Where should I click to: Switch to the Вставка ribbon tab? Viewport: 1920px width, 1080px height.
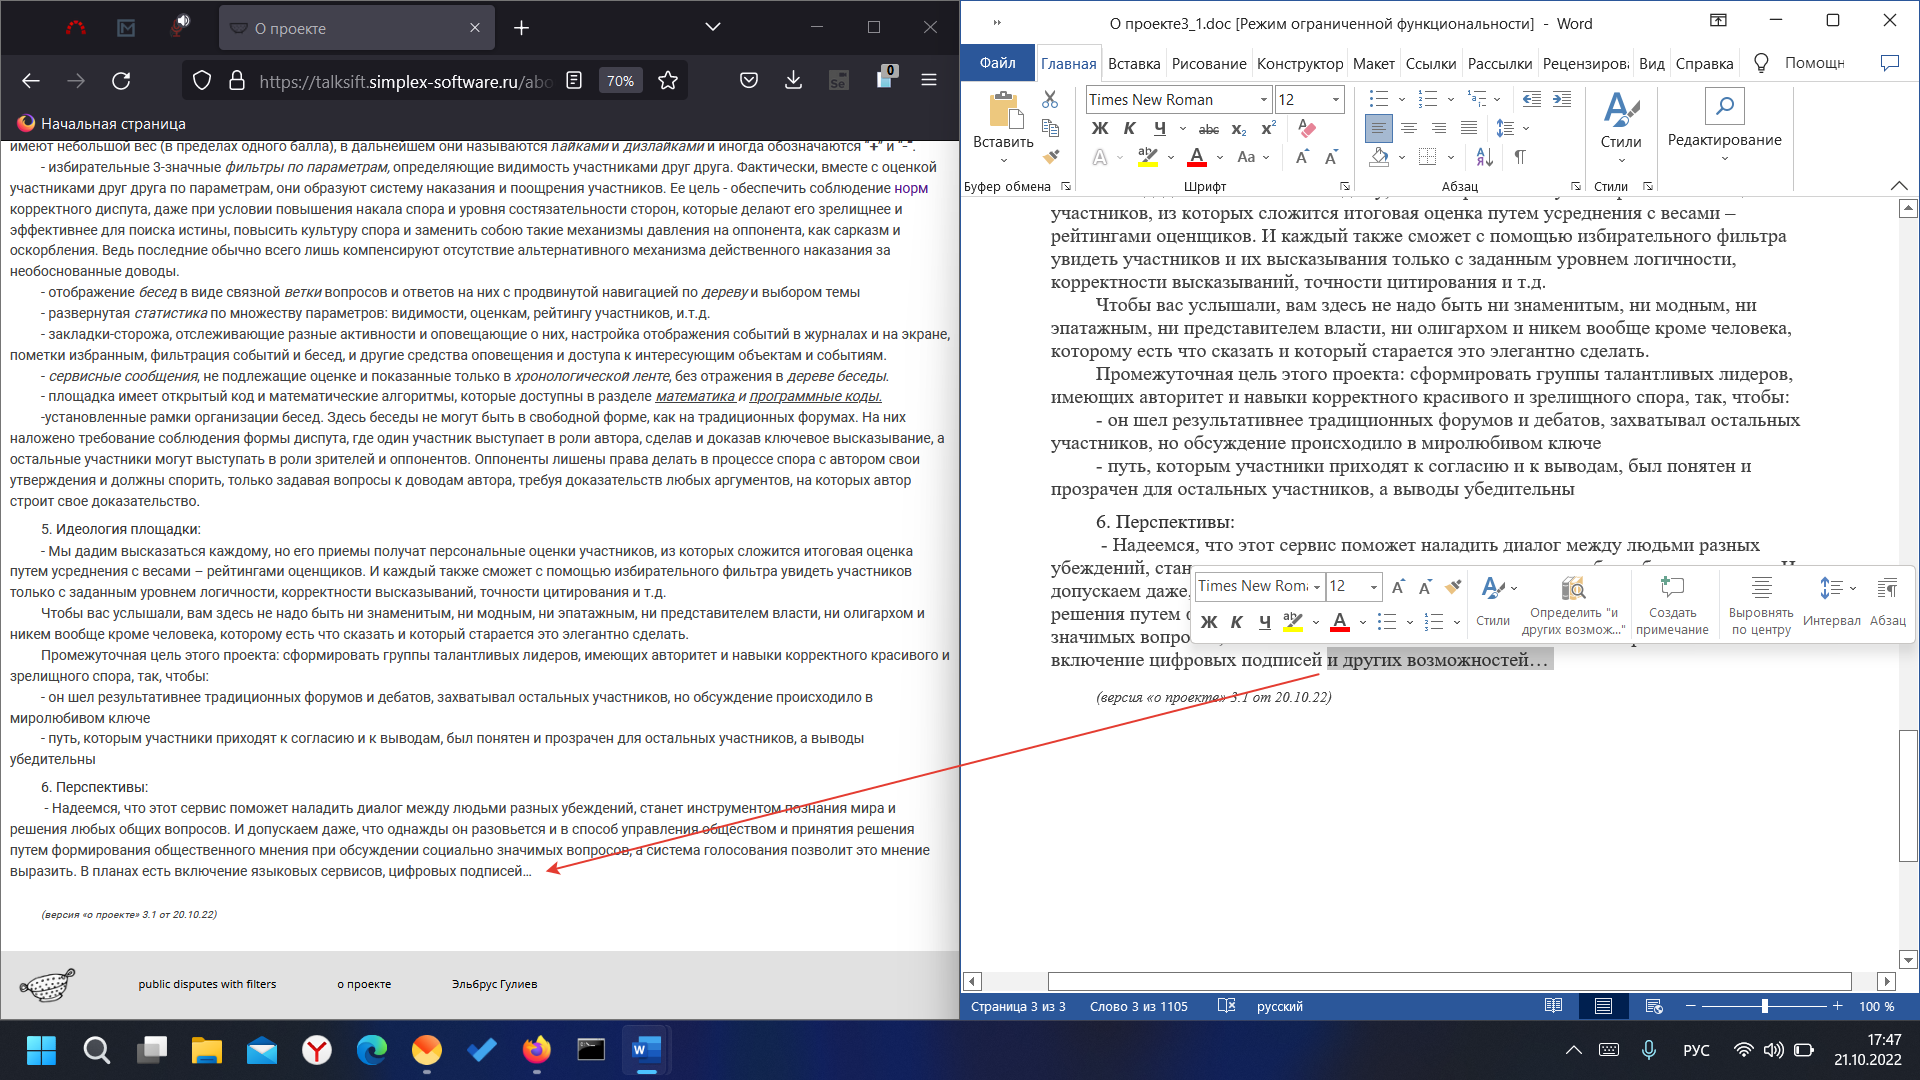pyautogui.click(x=1134, y=63)
